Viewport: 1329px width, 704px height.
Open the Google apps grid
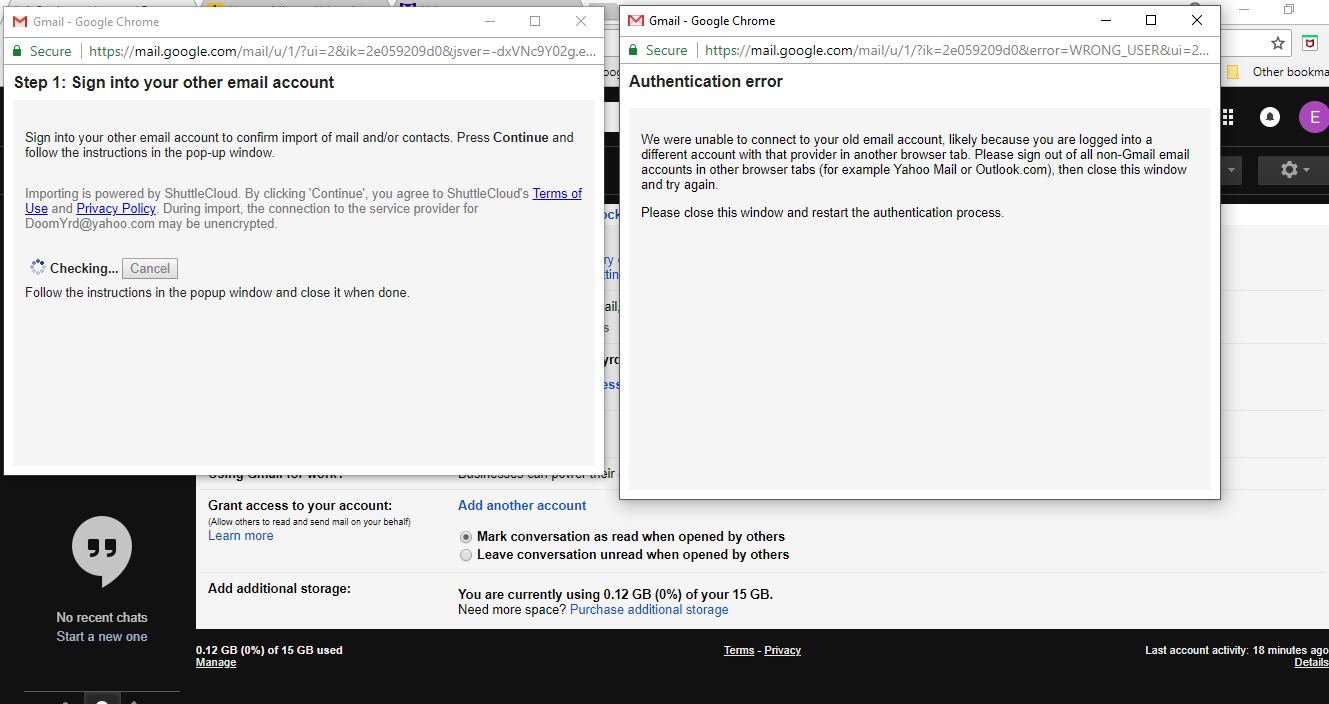(x=1228, y=117)
